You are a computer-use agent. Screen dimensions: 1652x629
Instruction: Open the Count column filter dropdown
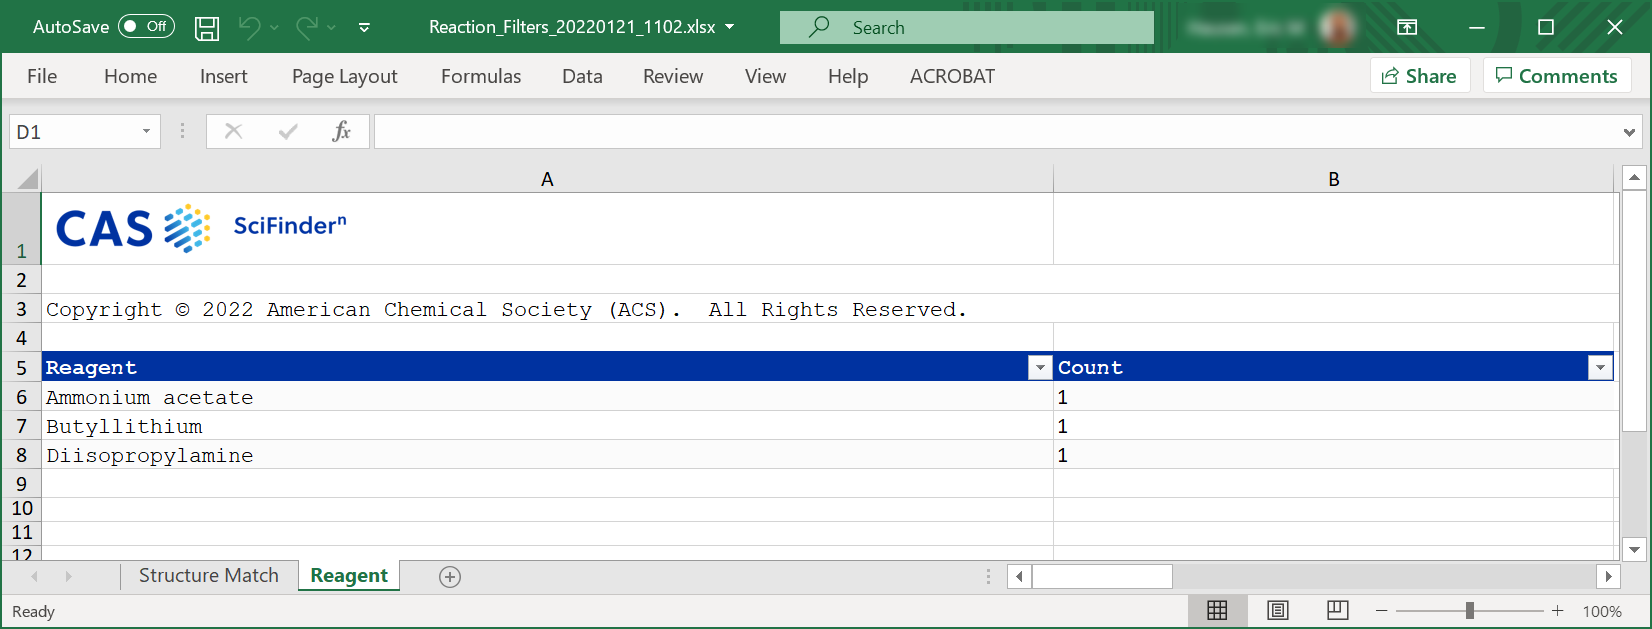(1600, 368)
